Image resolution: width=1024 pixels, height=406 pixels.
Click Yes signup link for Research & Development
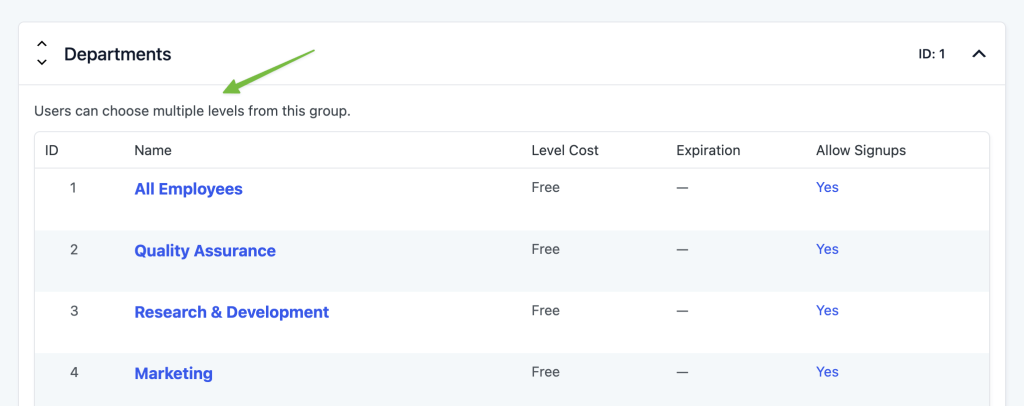tap(827, 310)
